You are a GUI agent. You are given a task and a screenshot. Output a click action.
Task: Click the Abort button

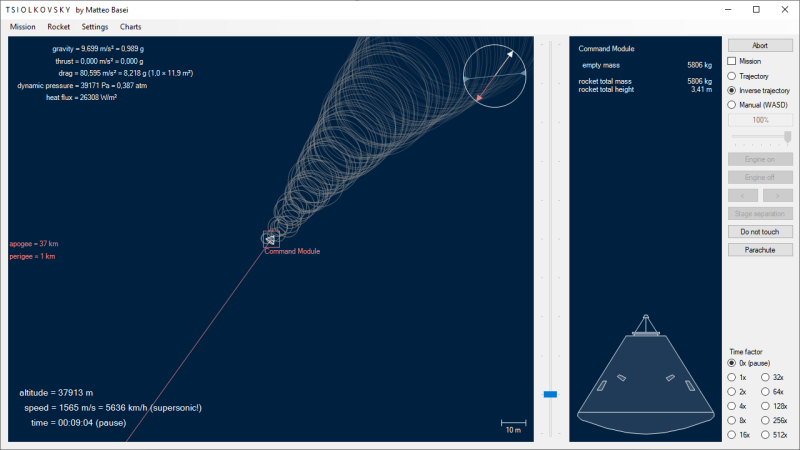coord(760,45)
